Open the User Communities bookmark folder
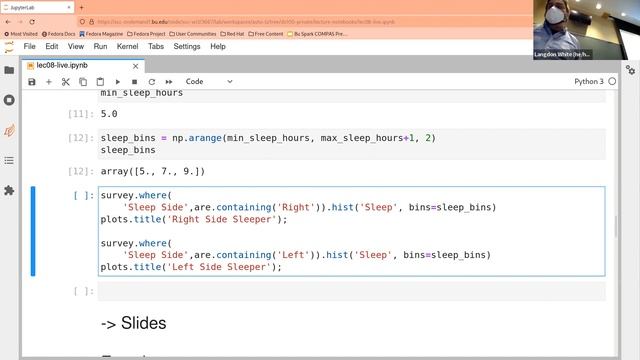Image resolution: width=640 pixels, height=360 pixels. click(x=193, y=34)
